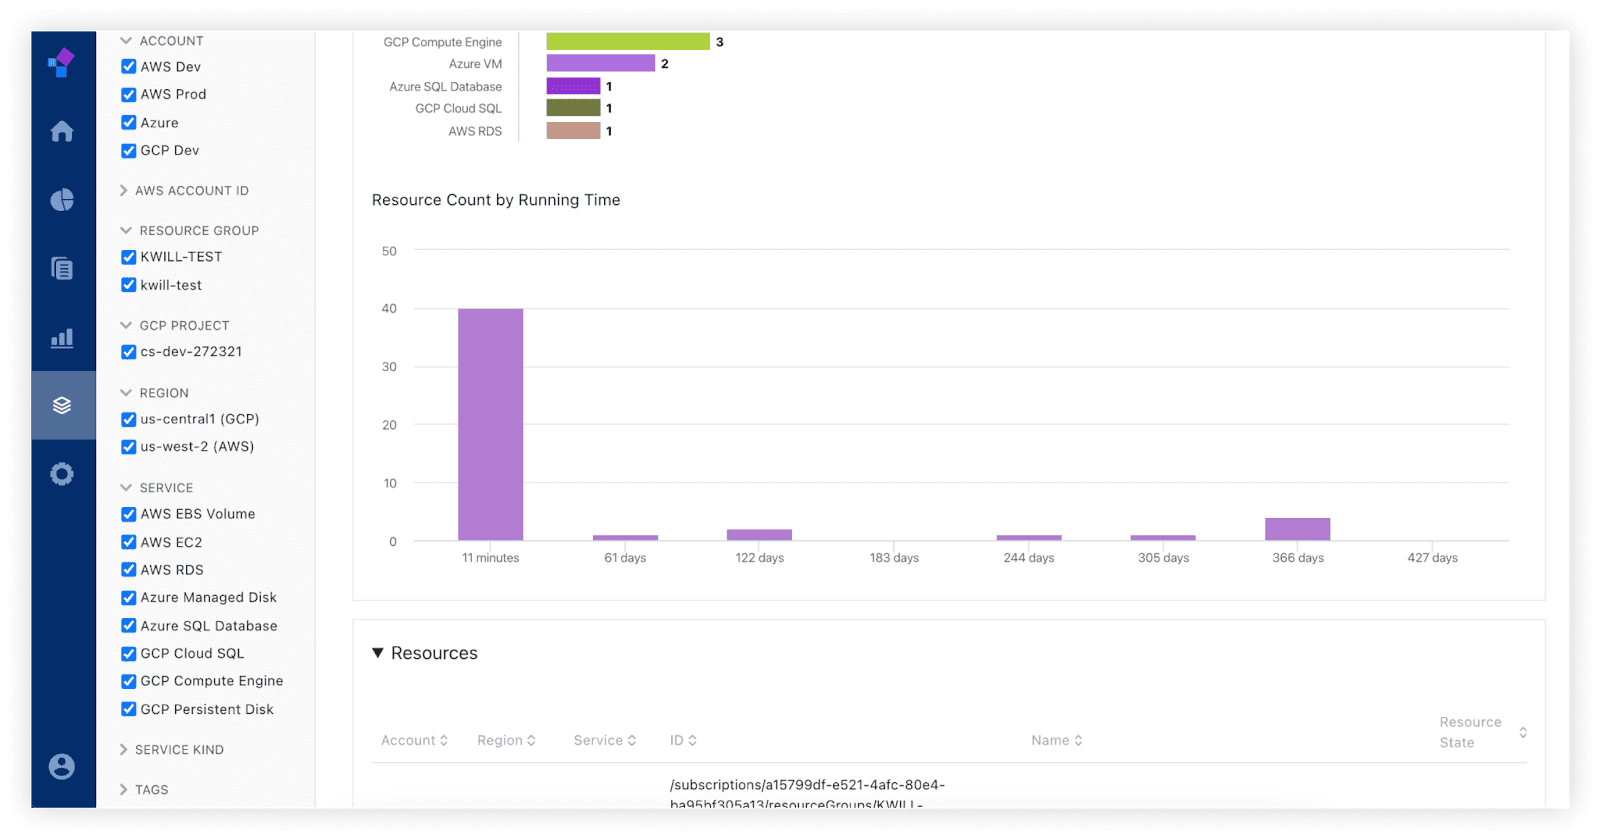The image size is (1600, 839).
Task: Expand the SERVICE KIND filter section
Action: (179, 750)
